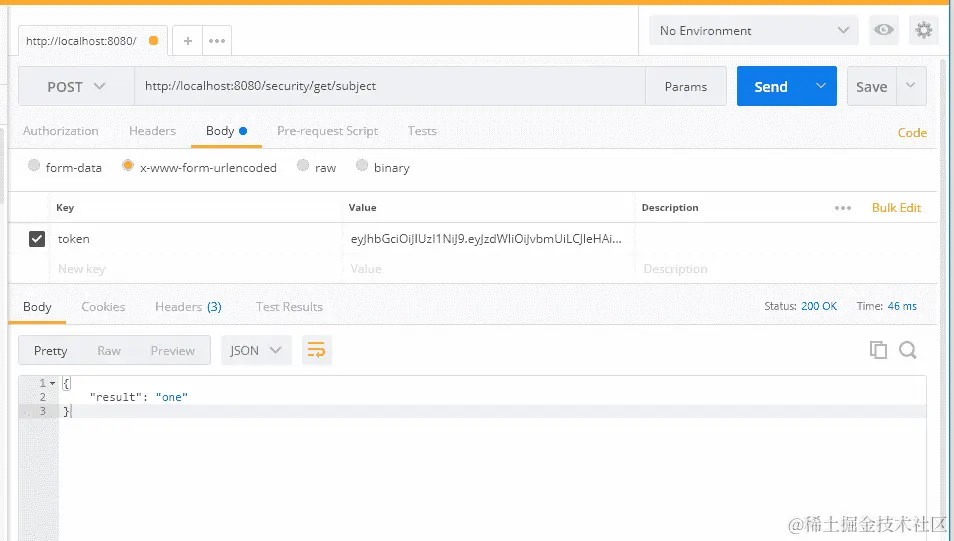This screenshot has width=954, height=541.
Task: Open the JSON format dropdown
Action: [256, 350]
